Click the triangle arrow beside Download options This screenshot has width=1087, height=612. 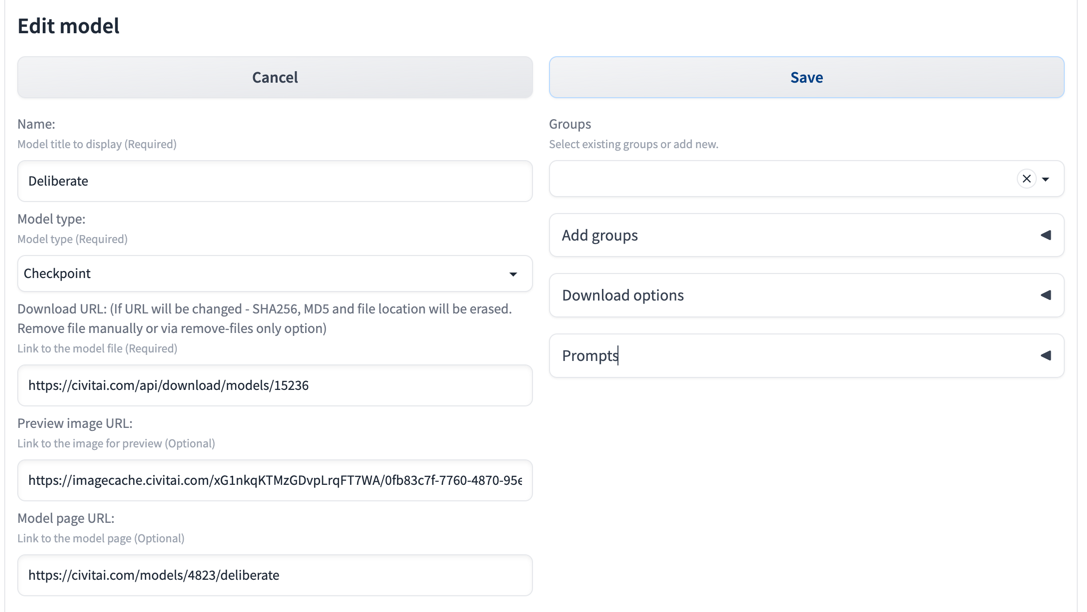pos(1045,295)
